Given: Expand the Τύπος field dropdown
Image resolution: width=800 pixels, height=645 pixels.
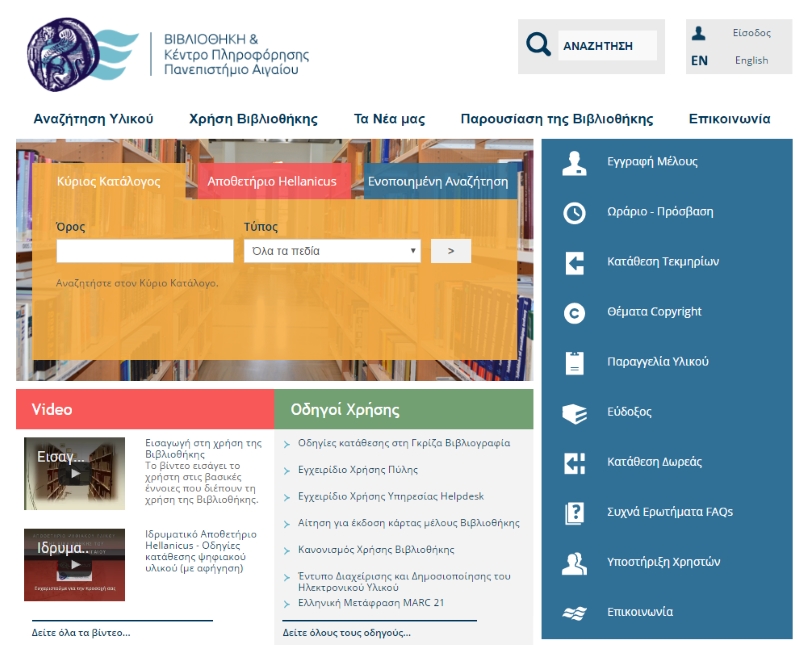Looking at the screenshot, I should [x=332, y=251].
